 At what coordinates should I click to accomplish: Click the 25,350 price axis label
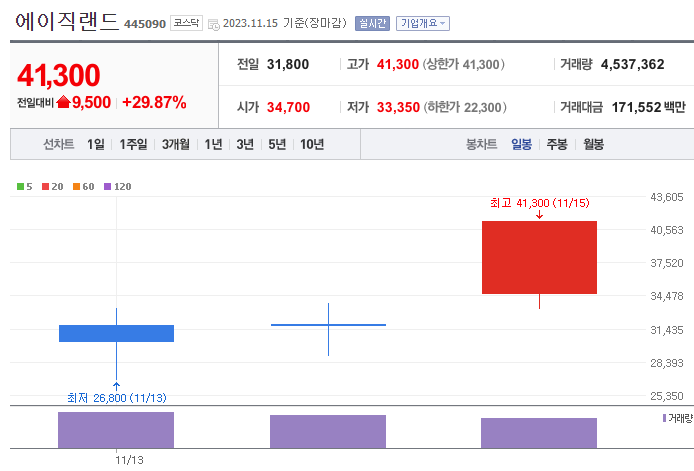(x=667, y=396)
